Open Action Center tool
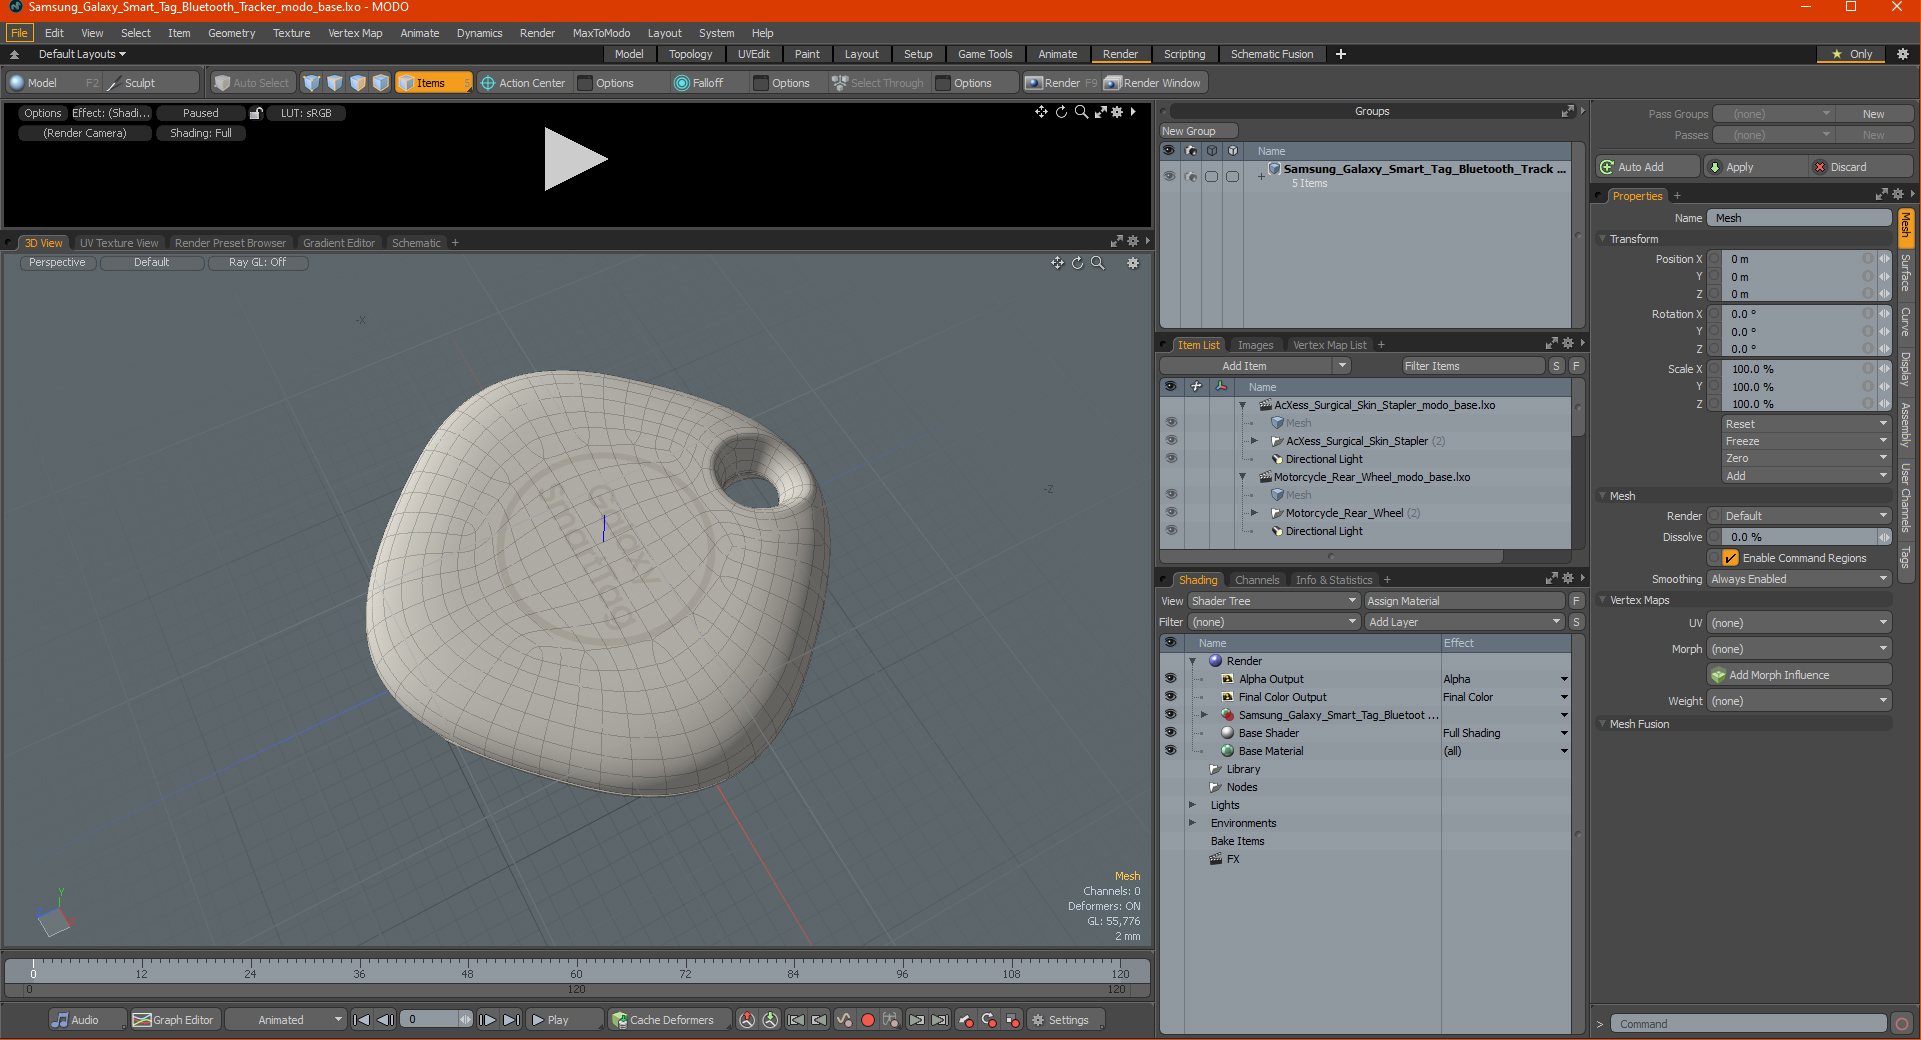The image size is (1921, 1040). point(522,83)
